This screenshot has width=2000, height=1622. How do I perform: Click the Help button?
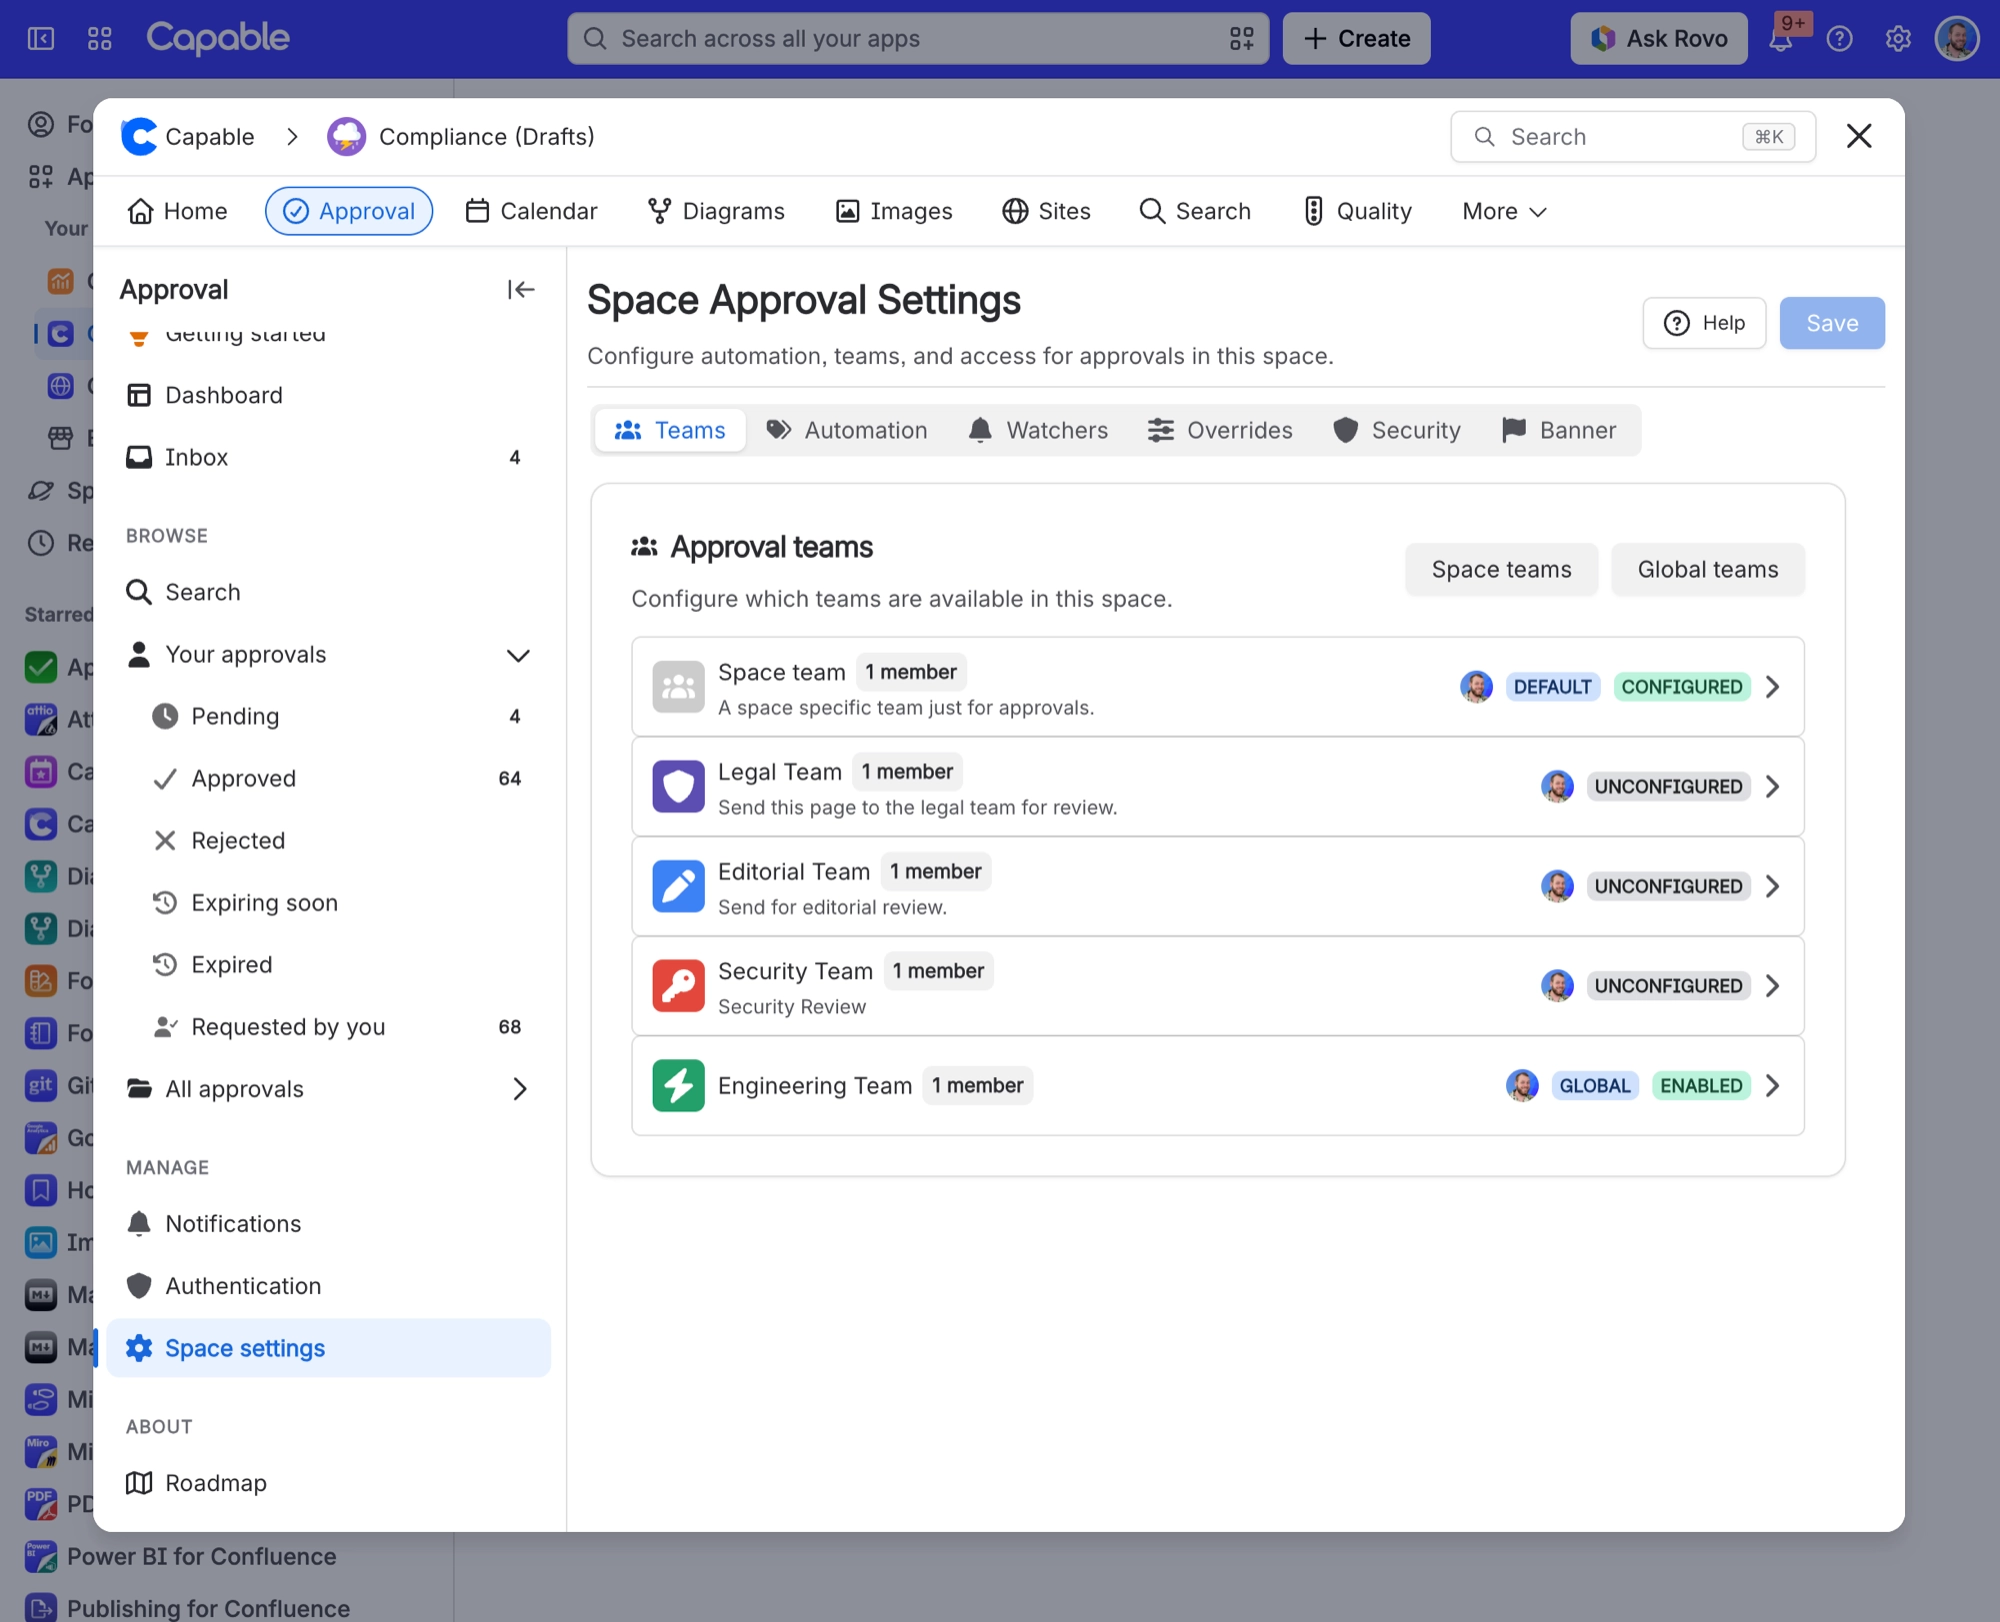point(1704,323)
